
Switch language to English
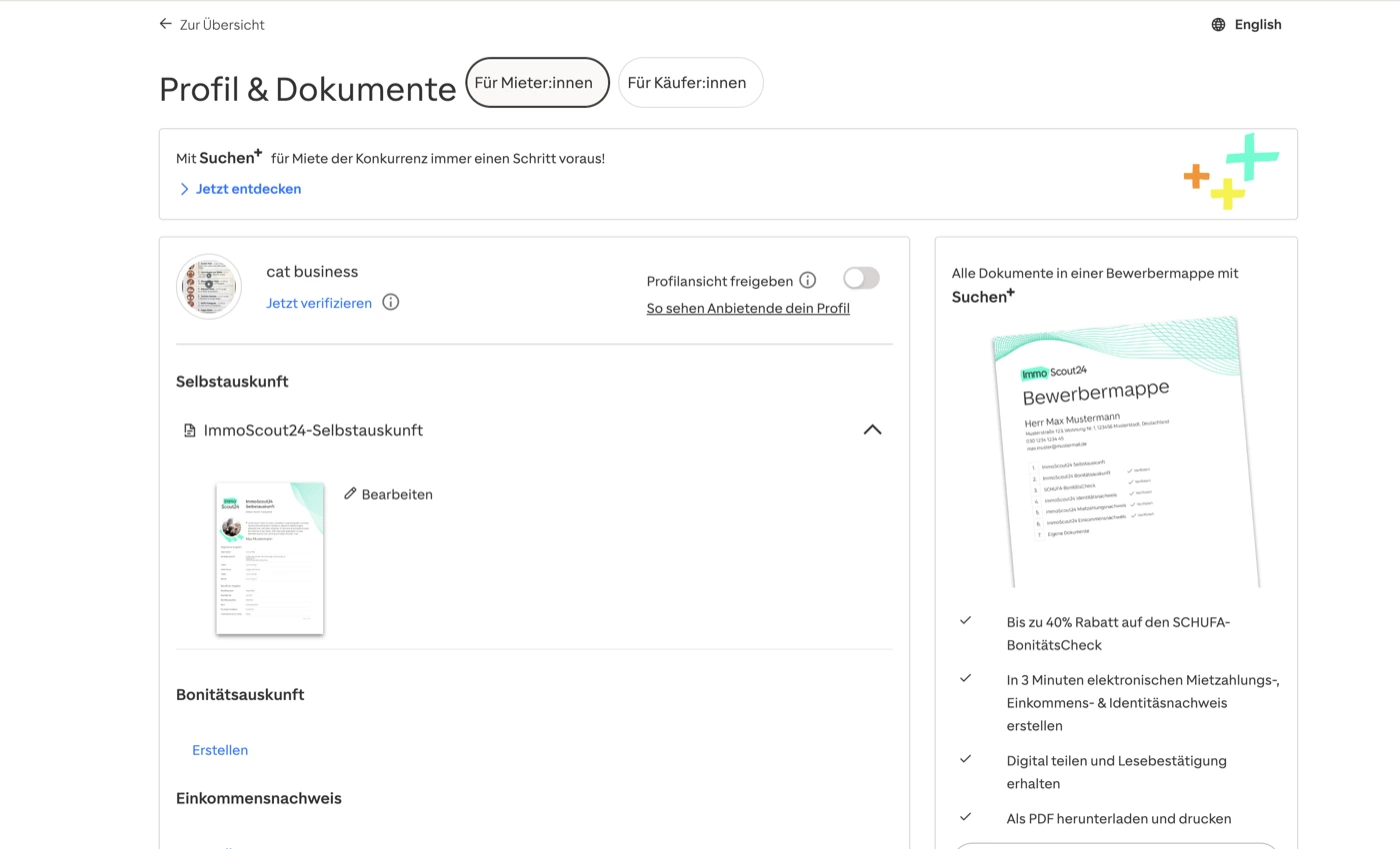pyautogui.click(x=1258, y=25)
